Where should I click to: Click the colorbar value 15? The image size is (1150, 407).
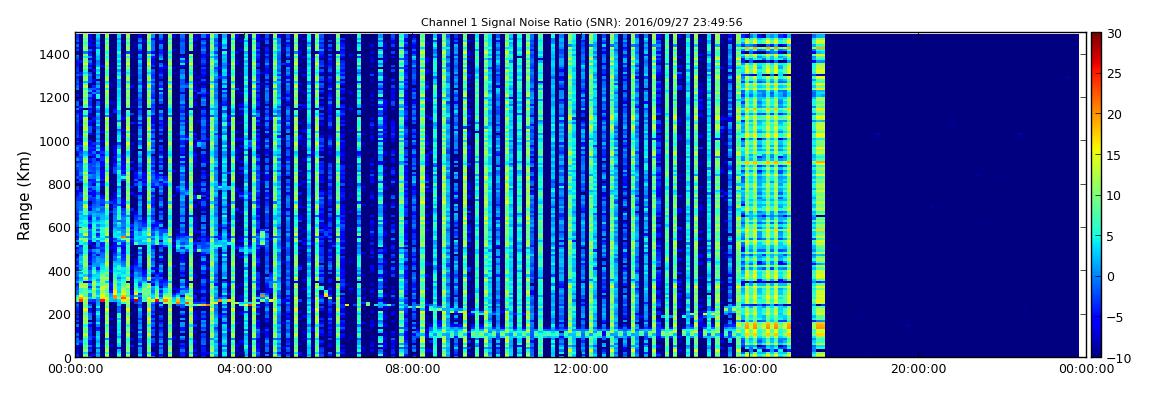tap(1115, 155)
